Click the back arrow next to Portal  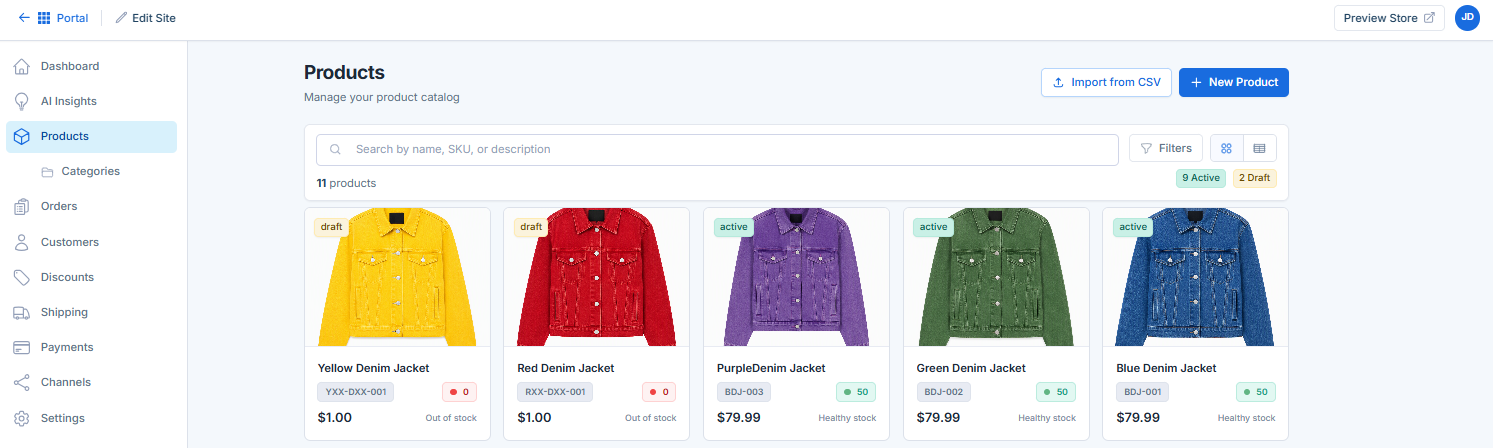coord(24,18)
